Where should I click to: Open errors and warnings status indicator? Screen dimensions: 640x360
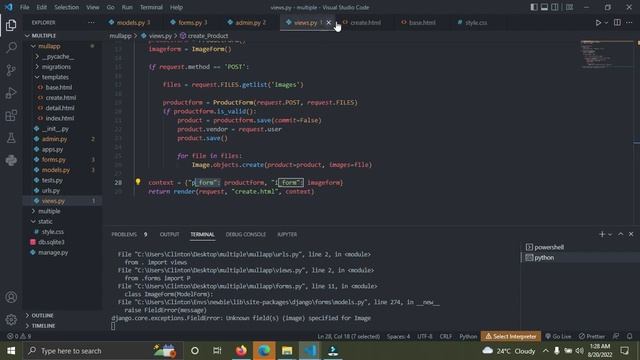tap(19, 336)
